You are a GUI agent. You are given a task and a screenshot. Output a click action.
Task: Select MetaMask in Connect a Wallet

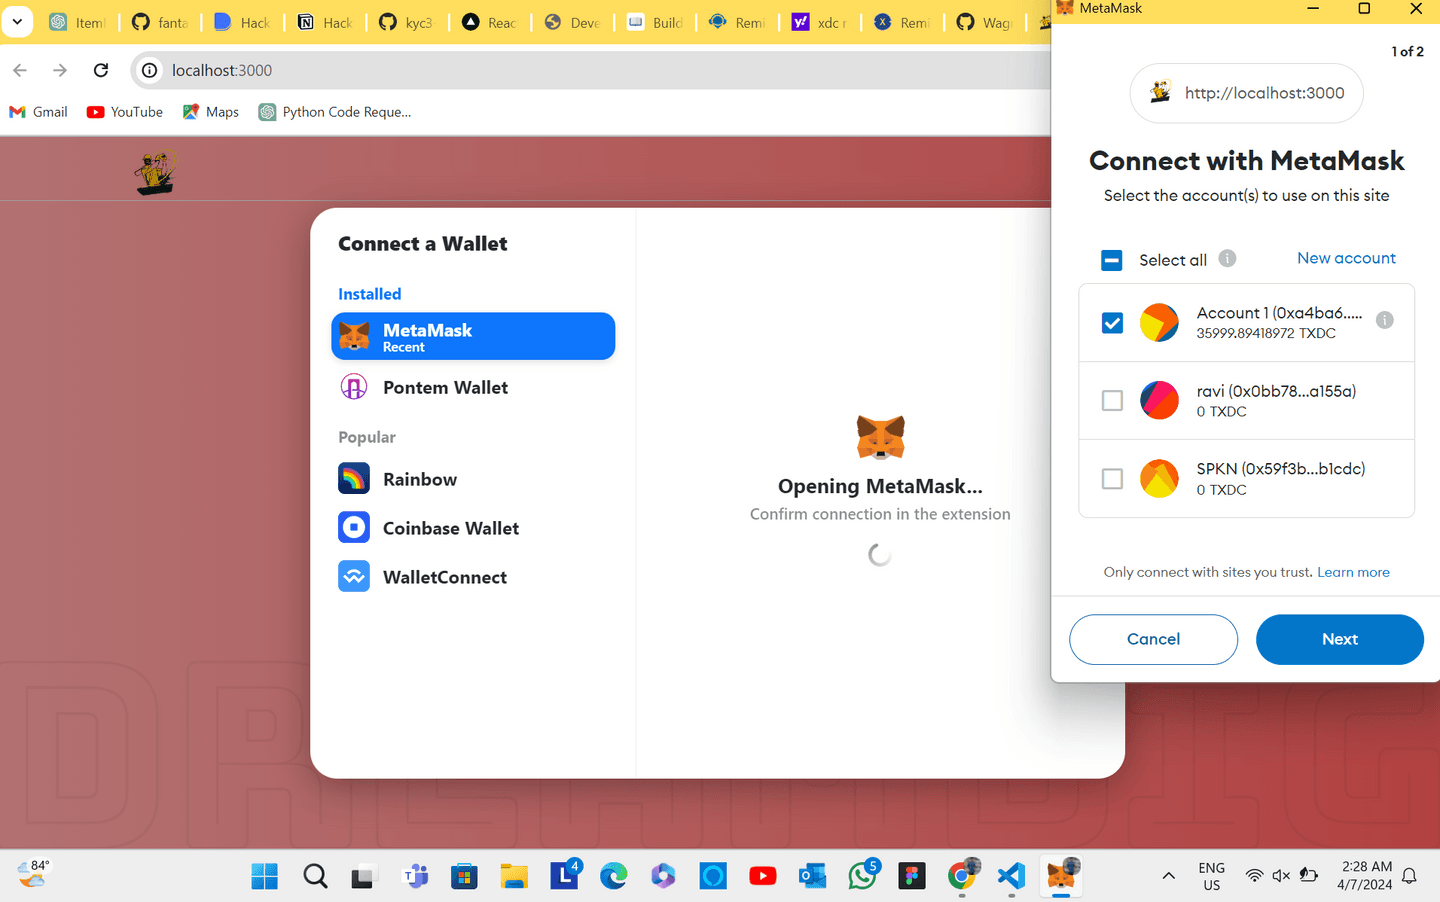point(473,336)
